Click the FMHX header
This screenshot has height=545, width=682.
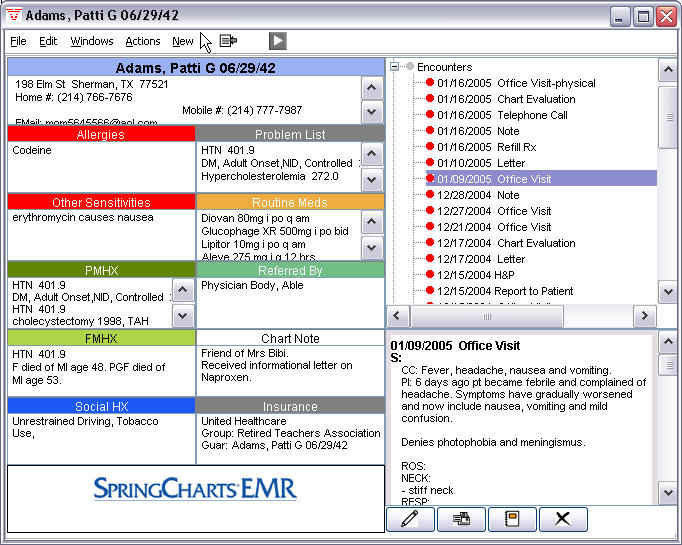pyautogui.click(x=101, y=338)
